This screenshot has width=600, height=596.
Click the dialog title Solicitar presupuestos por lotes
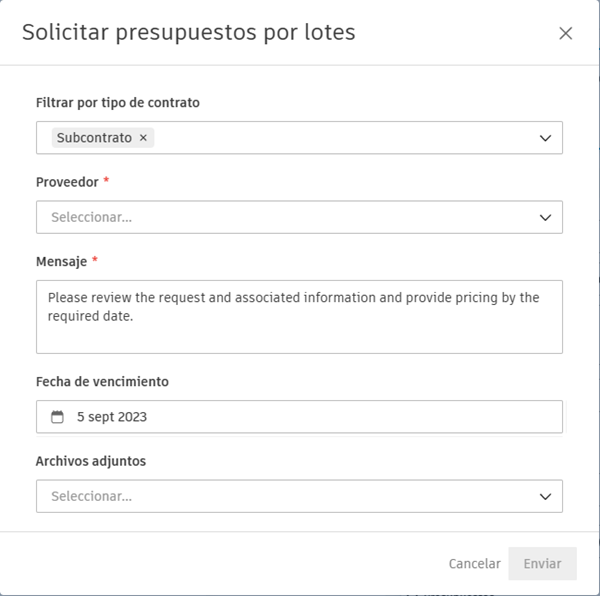click(188, 32)
